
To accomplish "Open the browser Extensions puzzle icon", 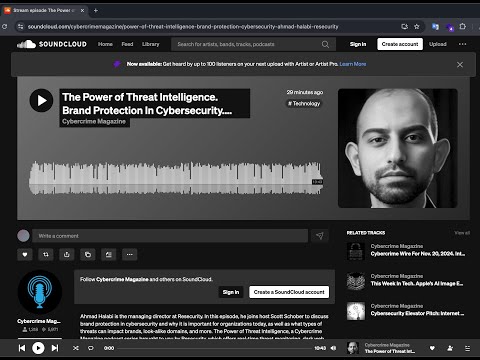I will 463,26.
